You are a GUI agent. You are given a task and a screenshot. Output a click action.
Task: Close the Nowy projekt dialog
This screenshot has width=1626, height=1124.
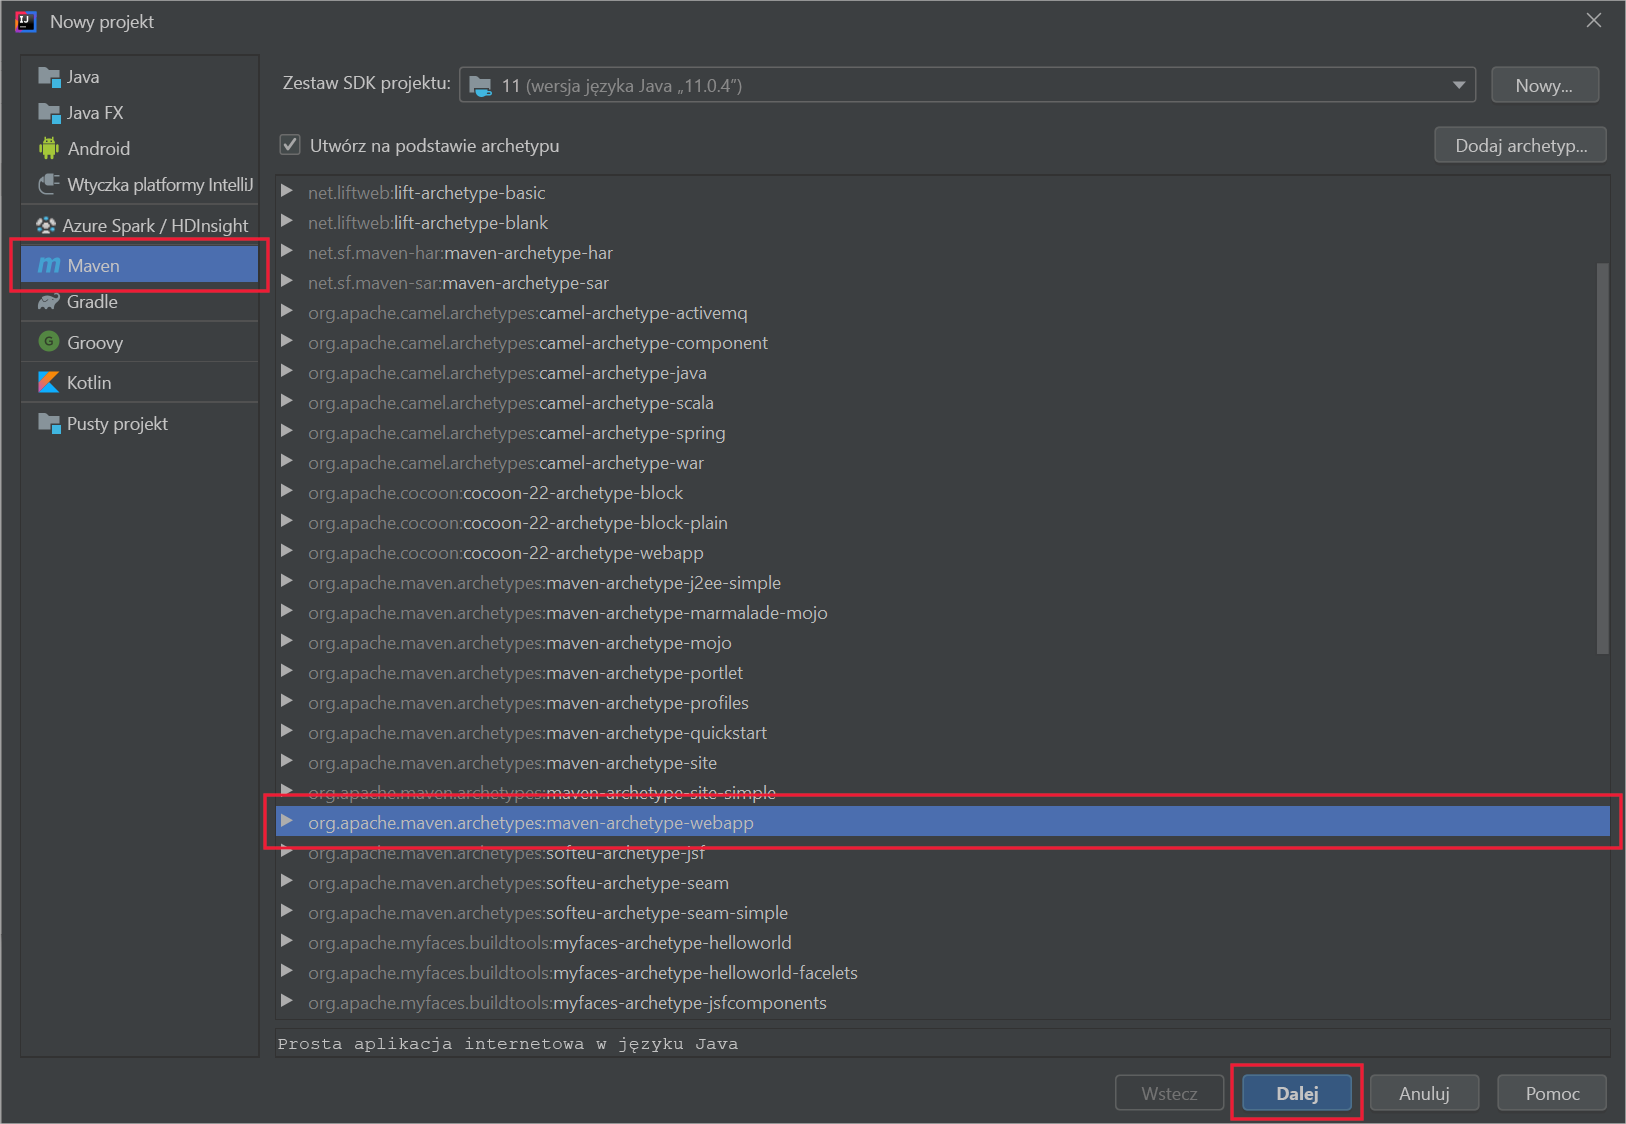click(1594, 21)
